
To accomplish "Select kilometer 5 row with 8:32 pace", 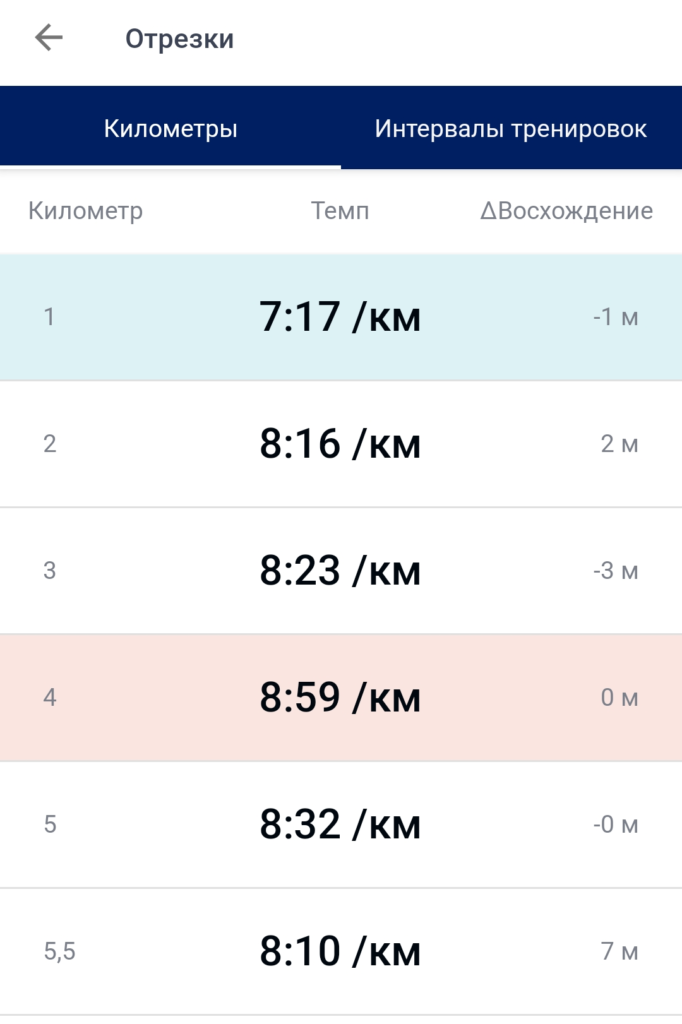I will tap(341, 824).
